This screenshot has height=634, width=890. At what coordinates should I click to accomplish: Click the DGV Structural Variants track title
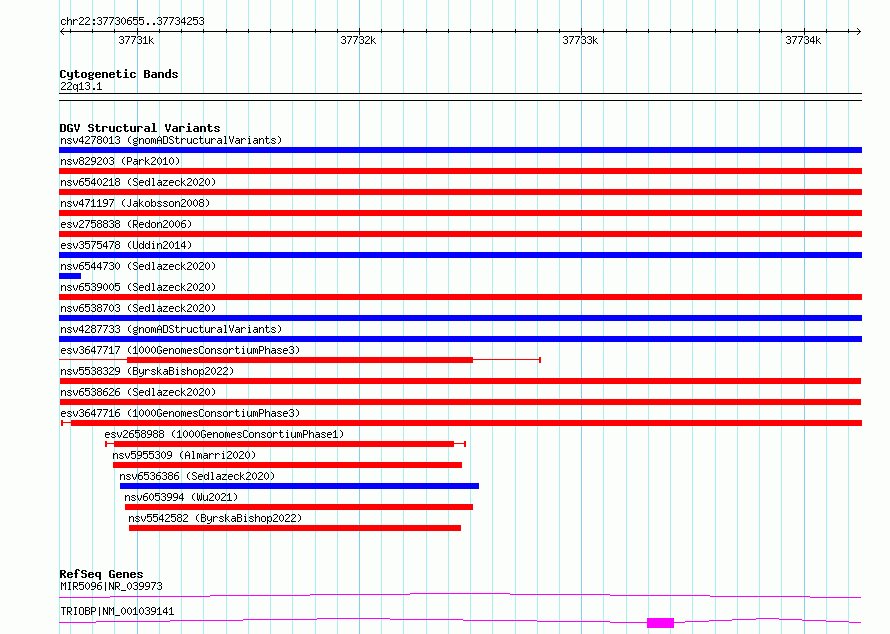140,128
